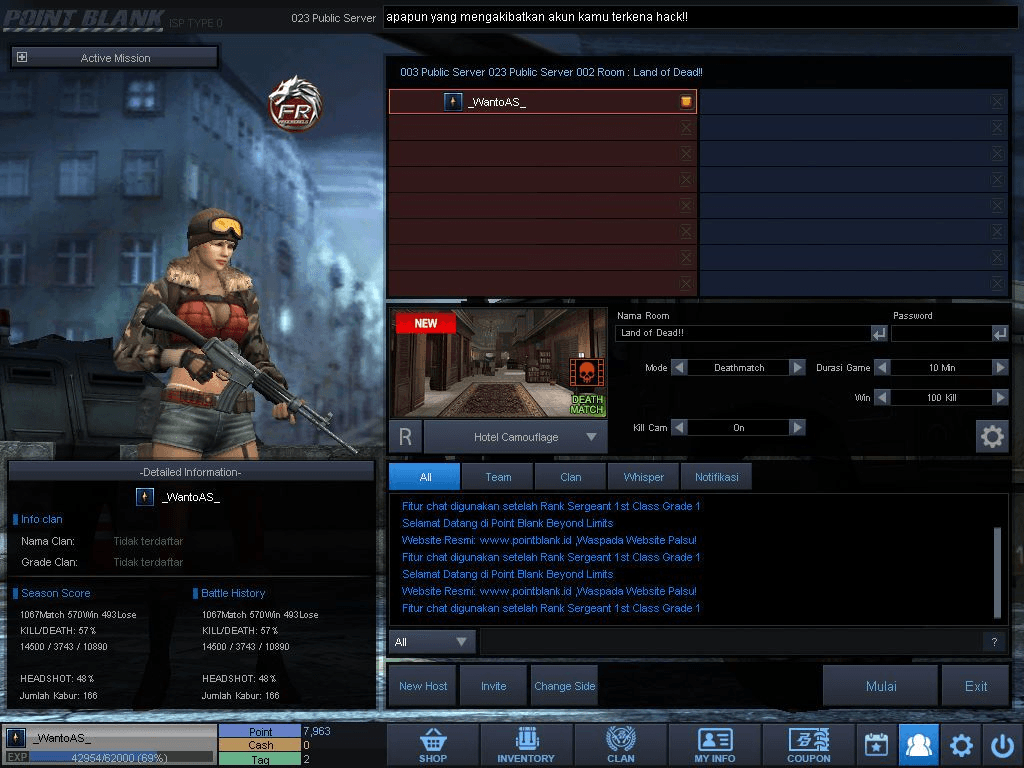Switch Mode to previous option
This screenshot has width=1024, height=768.
coord(679,368)
